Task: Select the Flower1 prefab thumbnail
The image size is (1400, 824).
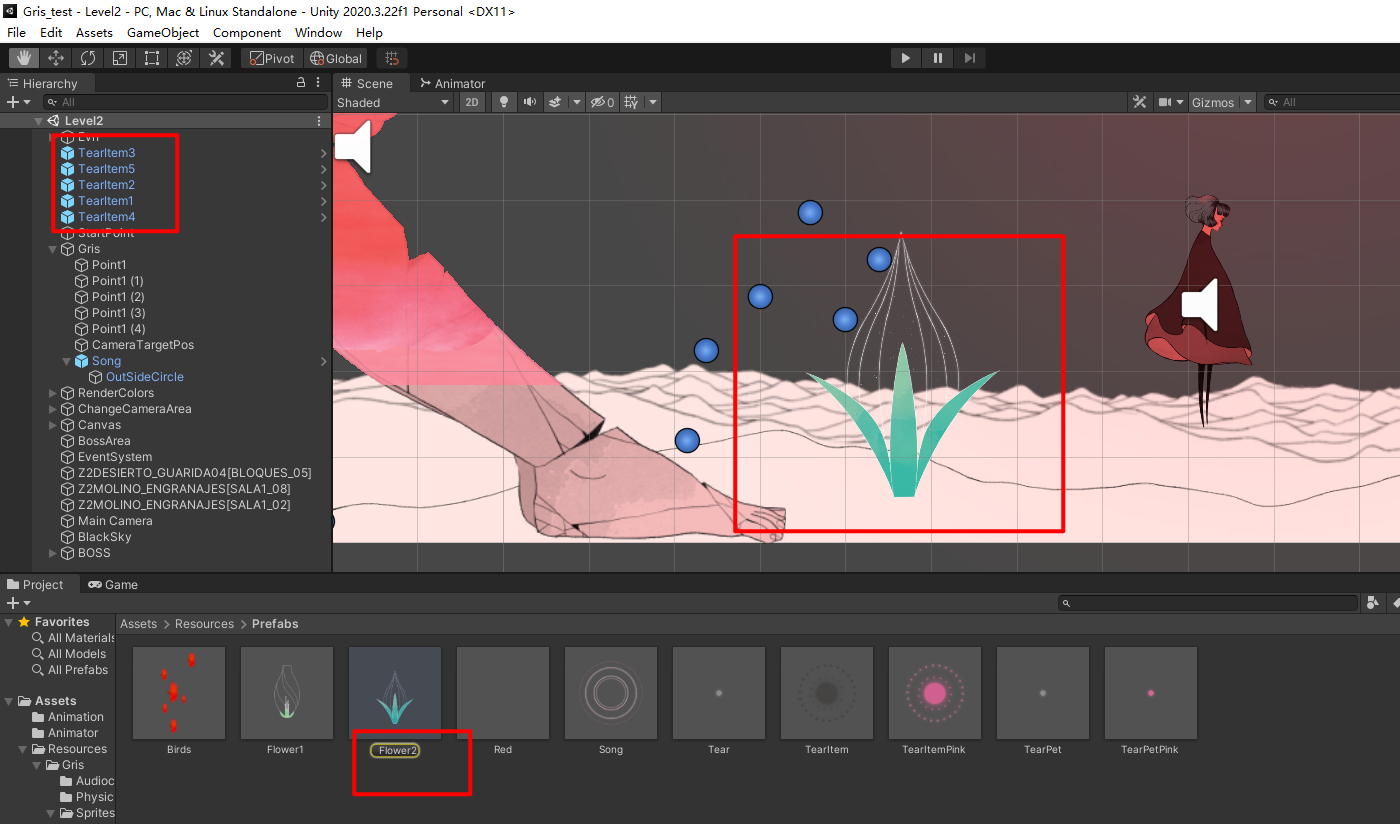Action: 287,693
